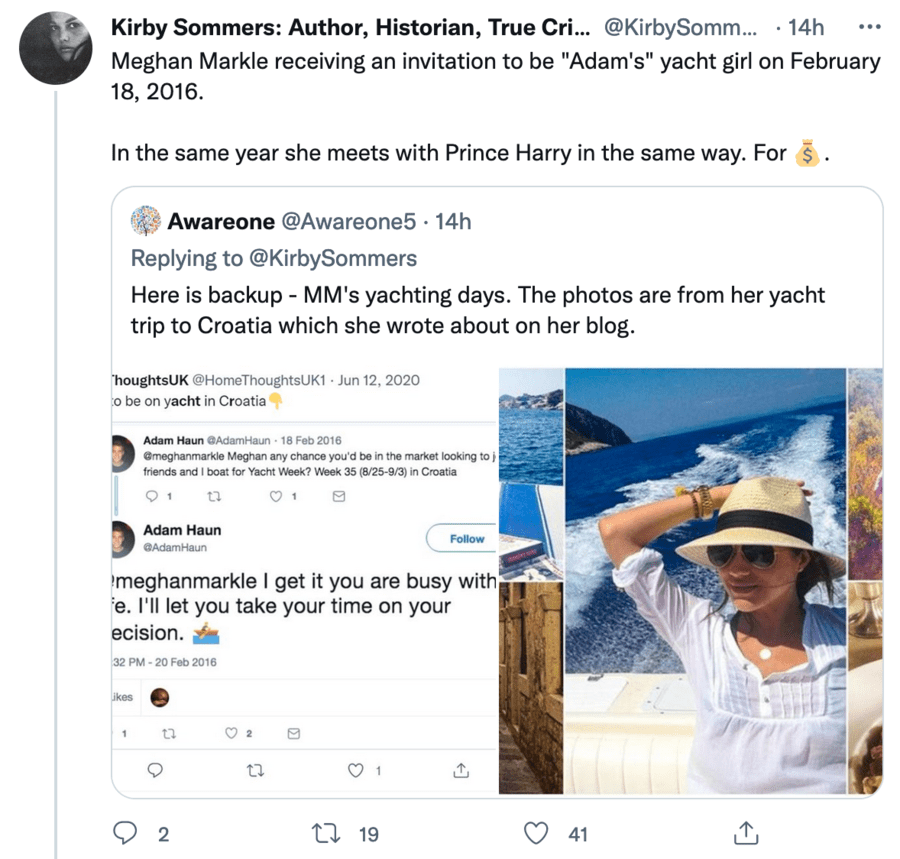Click the 14h timestamp on main tweet

804,26
